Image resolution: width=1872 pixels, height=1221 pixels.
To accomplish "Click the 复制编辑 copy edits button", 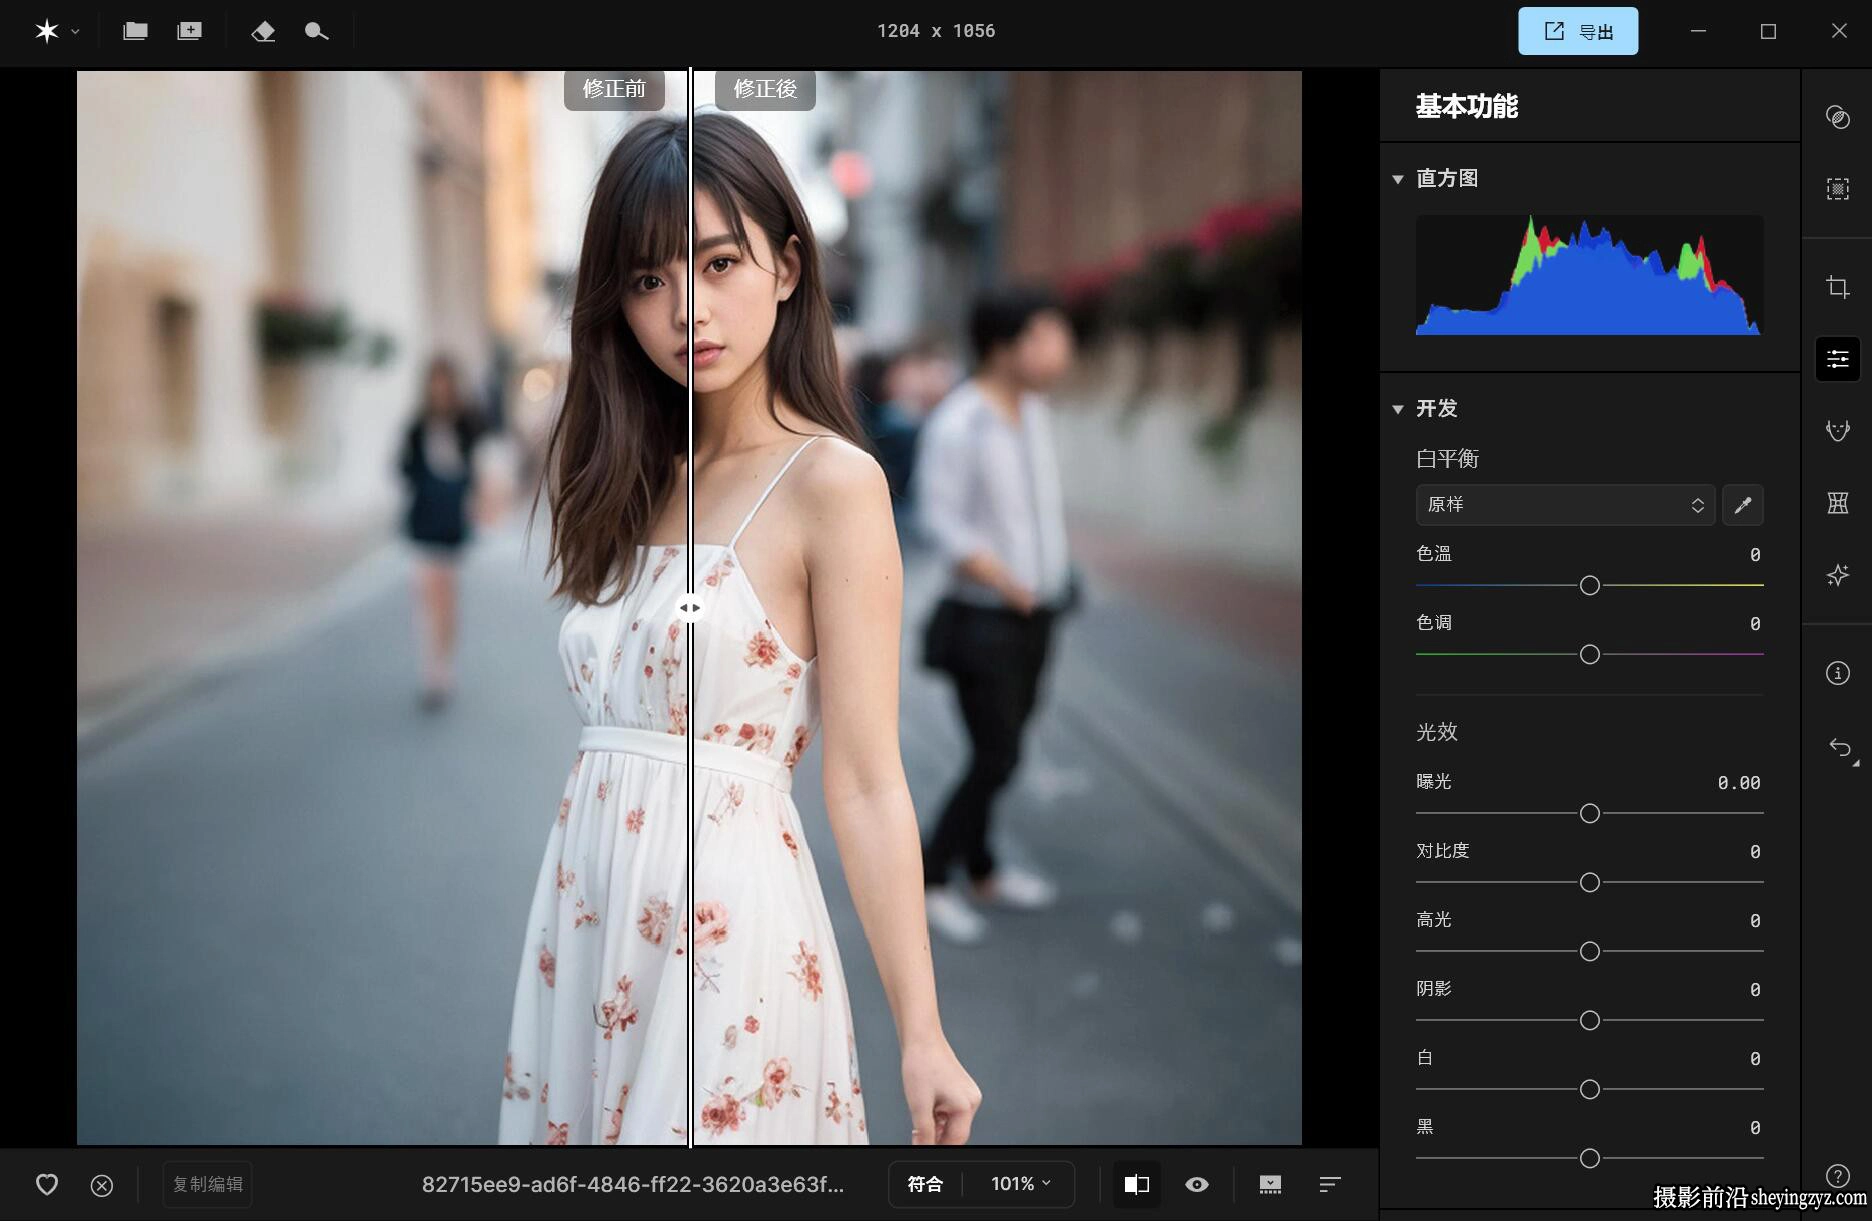I will 207,1184.
